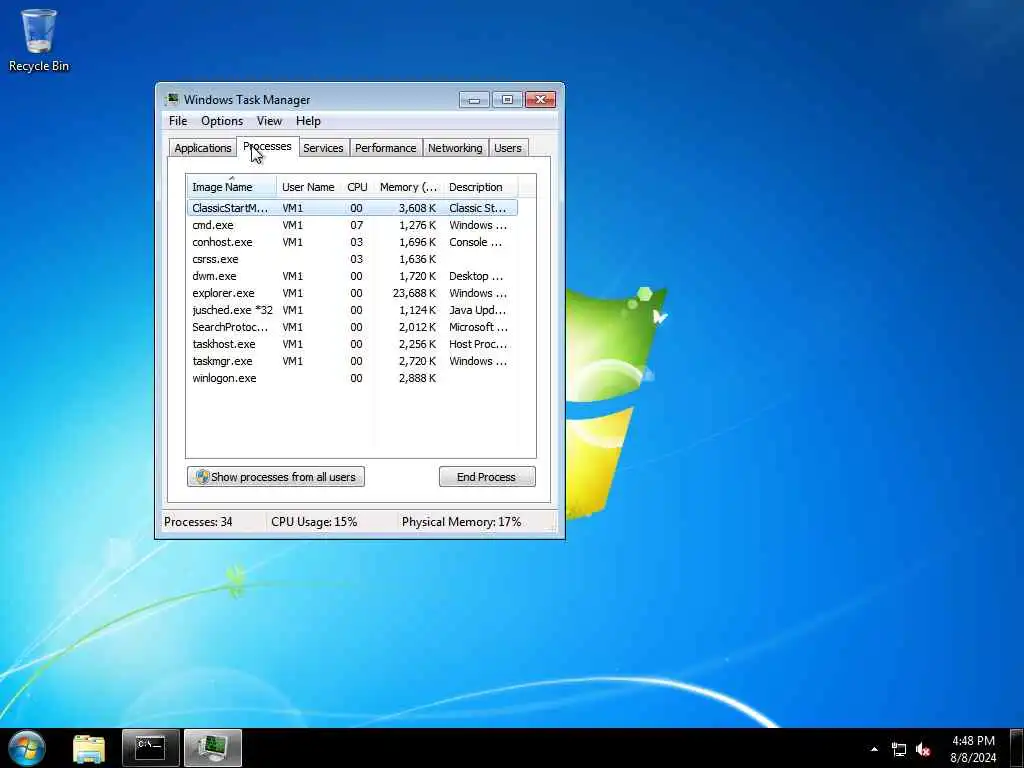This screenshot has height=768, width=1024.
Task: Open the Performance tab
Action: (x=385, y=148)
